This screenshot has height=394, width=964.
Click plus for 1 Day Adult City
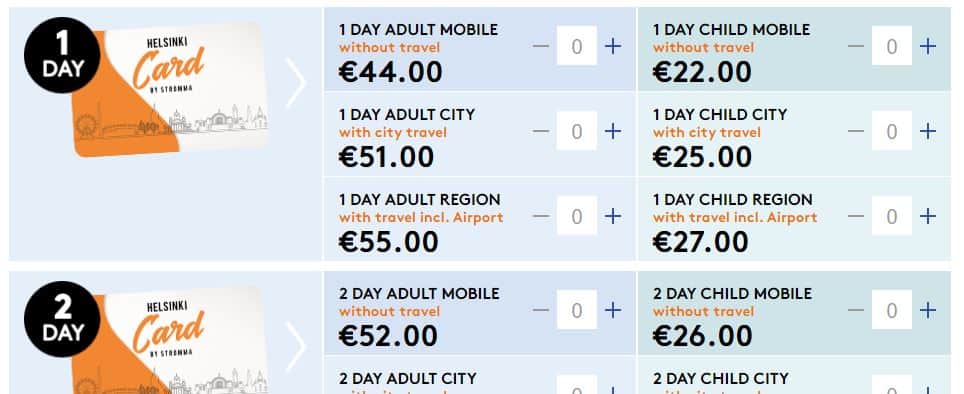click(613, 131)
